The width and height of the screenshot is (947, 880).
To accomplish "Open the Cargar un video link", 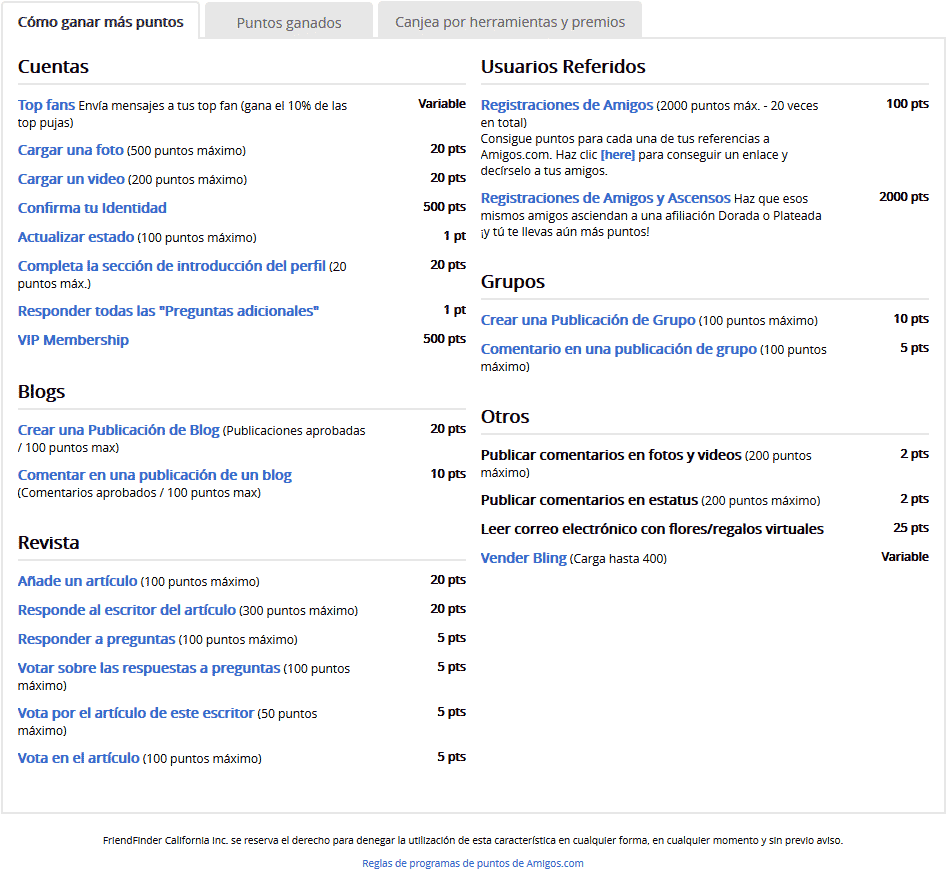I will 71,179.
